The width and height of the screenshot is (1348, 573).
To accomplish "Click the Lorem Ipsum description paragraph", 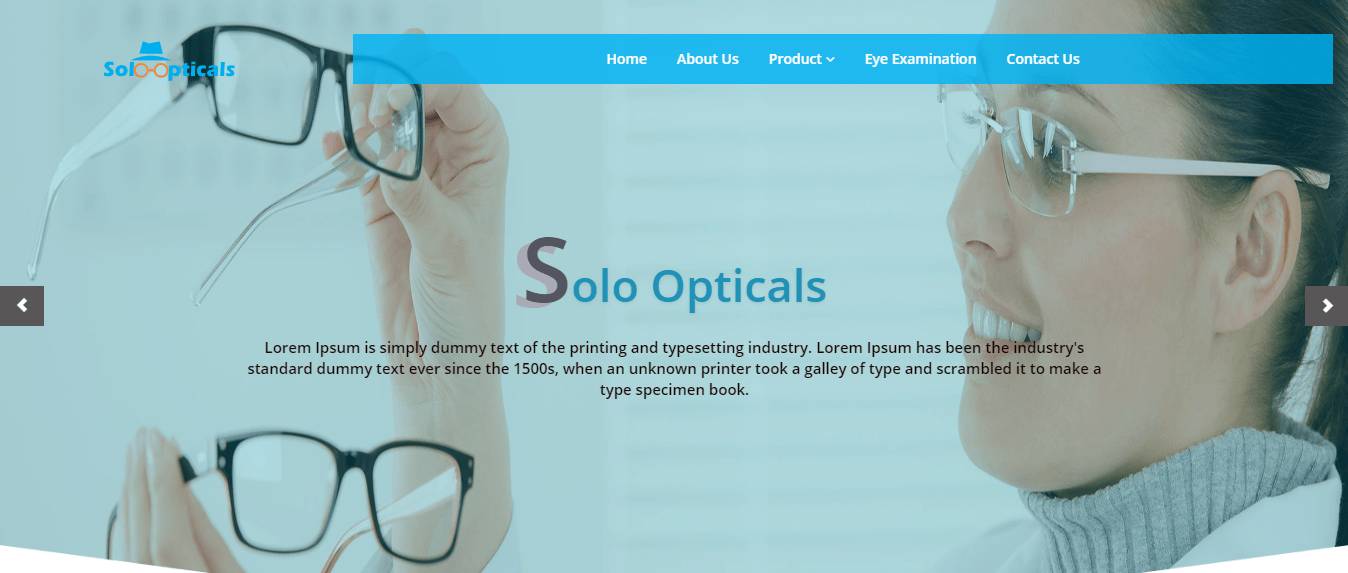I will (x=674, y=369).
